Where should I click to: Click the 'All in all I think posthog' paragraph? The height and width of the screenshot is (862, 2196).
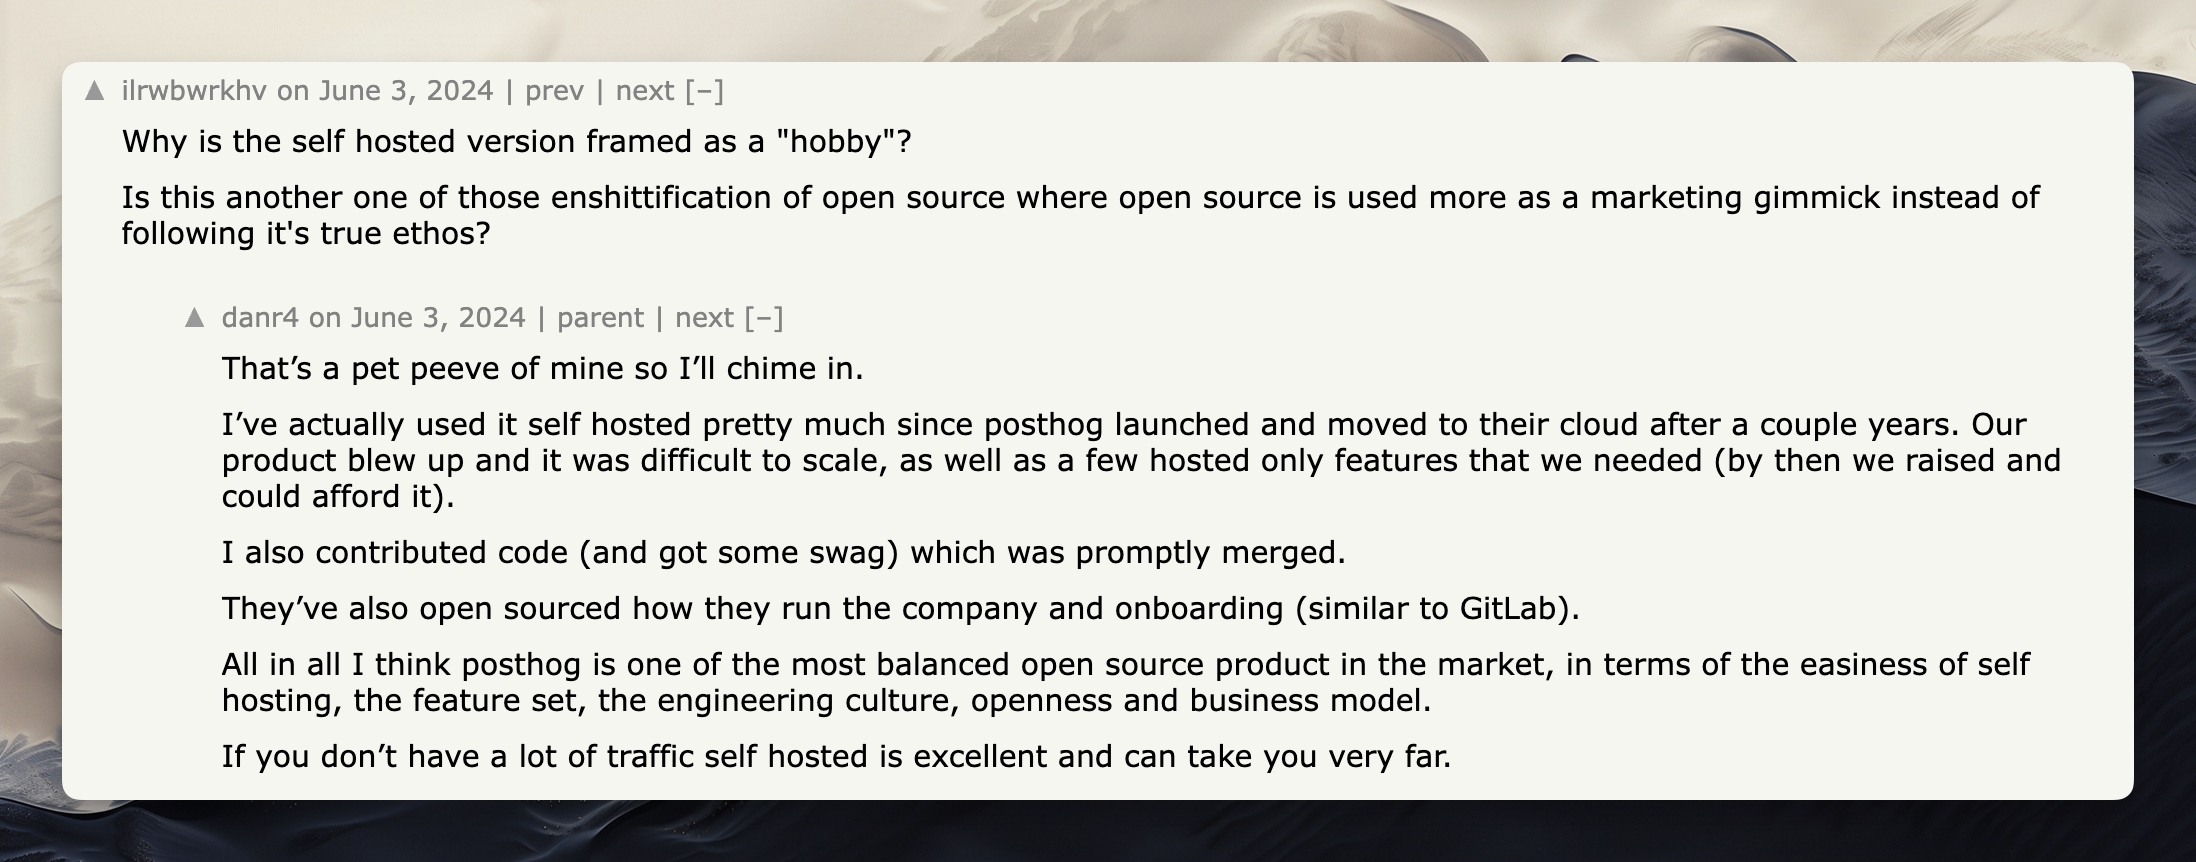click(1125, 682)
